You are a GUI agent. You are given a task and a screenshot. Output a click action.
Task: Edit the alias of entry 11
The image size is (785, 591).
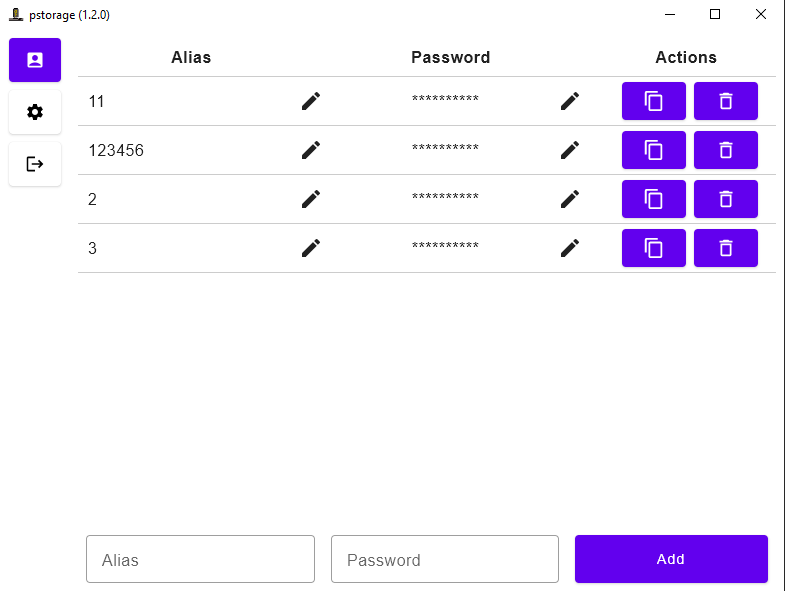311,101
